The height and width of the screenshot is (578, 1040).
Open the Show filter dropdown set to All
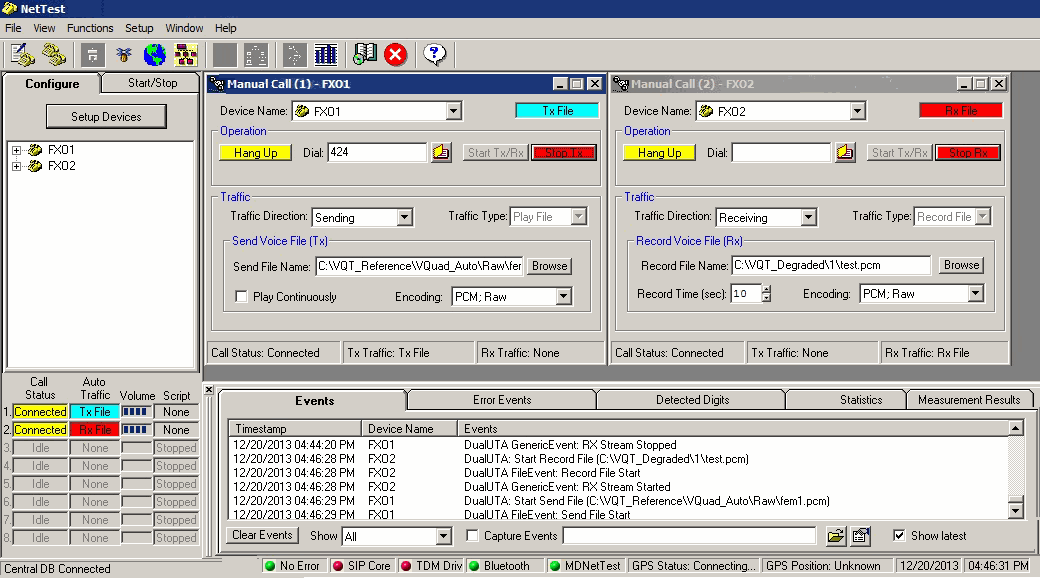coord(444,536)
